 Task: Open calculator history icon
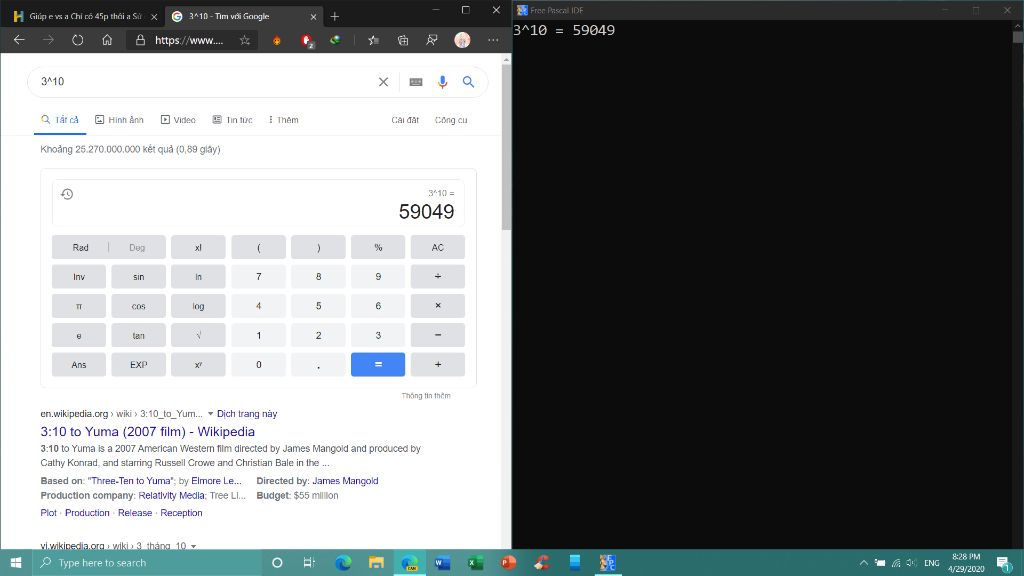(x=67, y=194)
